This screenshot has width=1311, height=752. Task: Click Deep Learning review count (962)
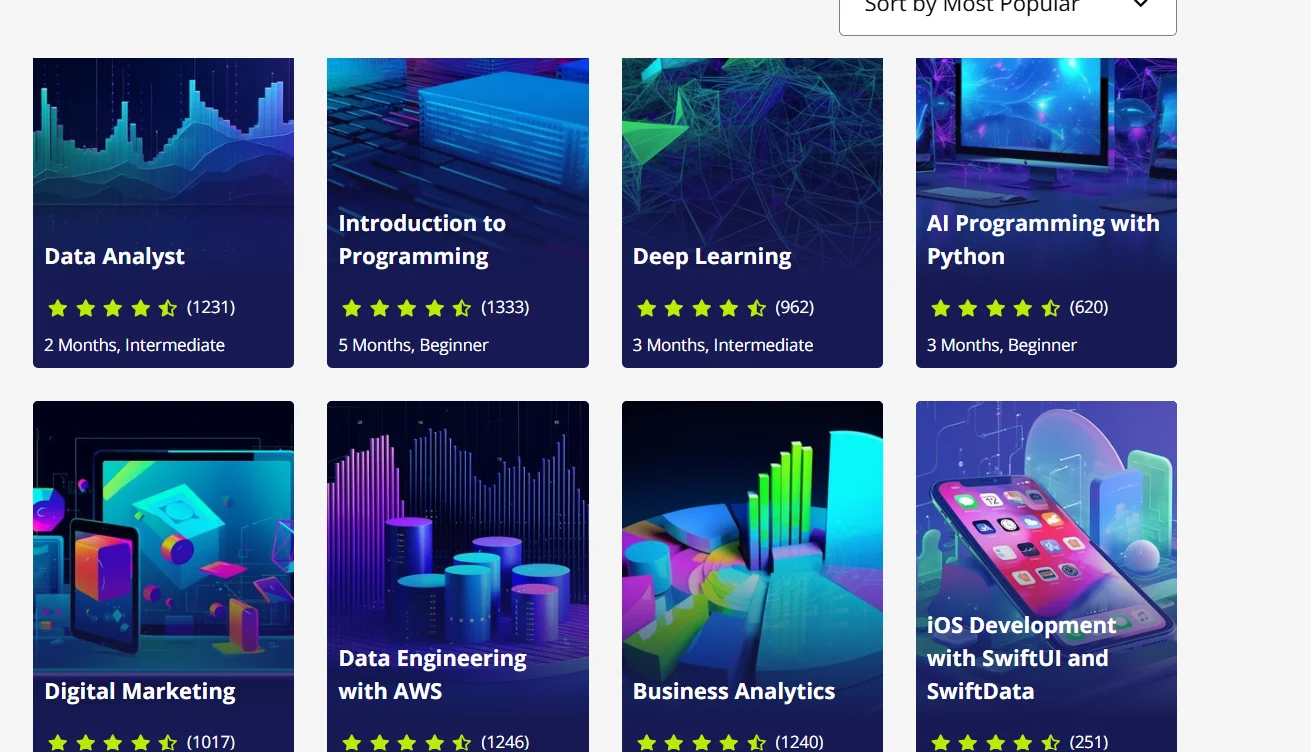795,307
